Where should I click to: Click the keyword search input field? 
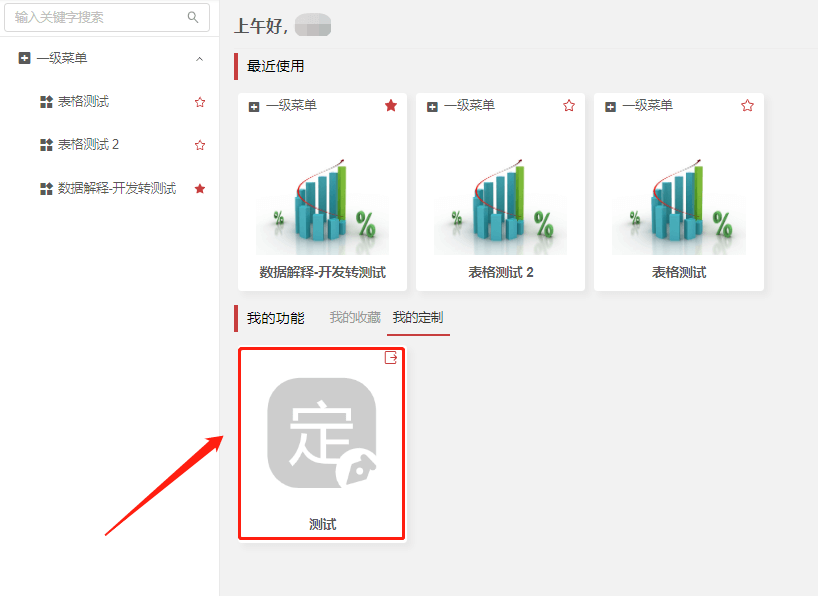pos(95,17)
